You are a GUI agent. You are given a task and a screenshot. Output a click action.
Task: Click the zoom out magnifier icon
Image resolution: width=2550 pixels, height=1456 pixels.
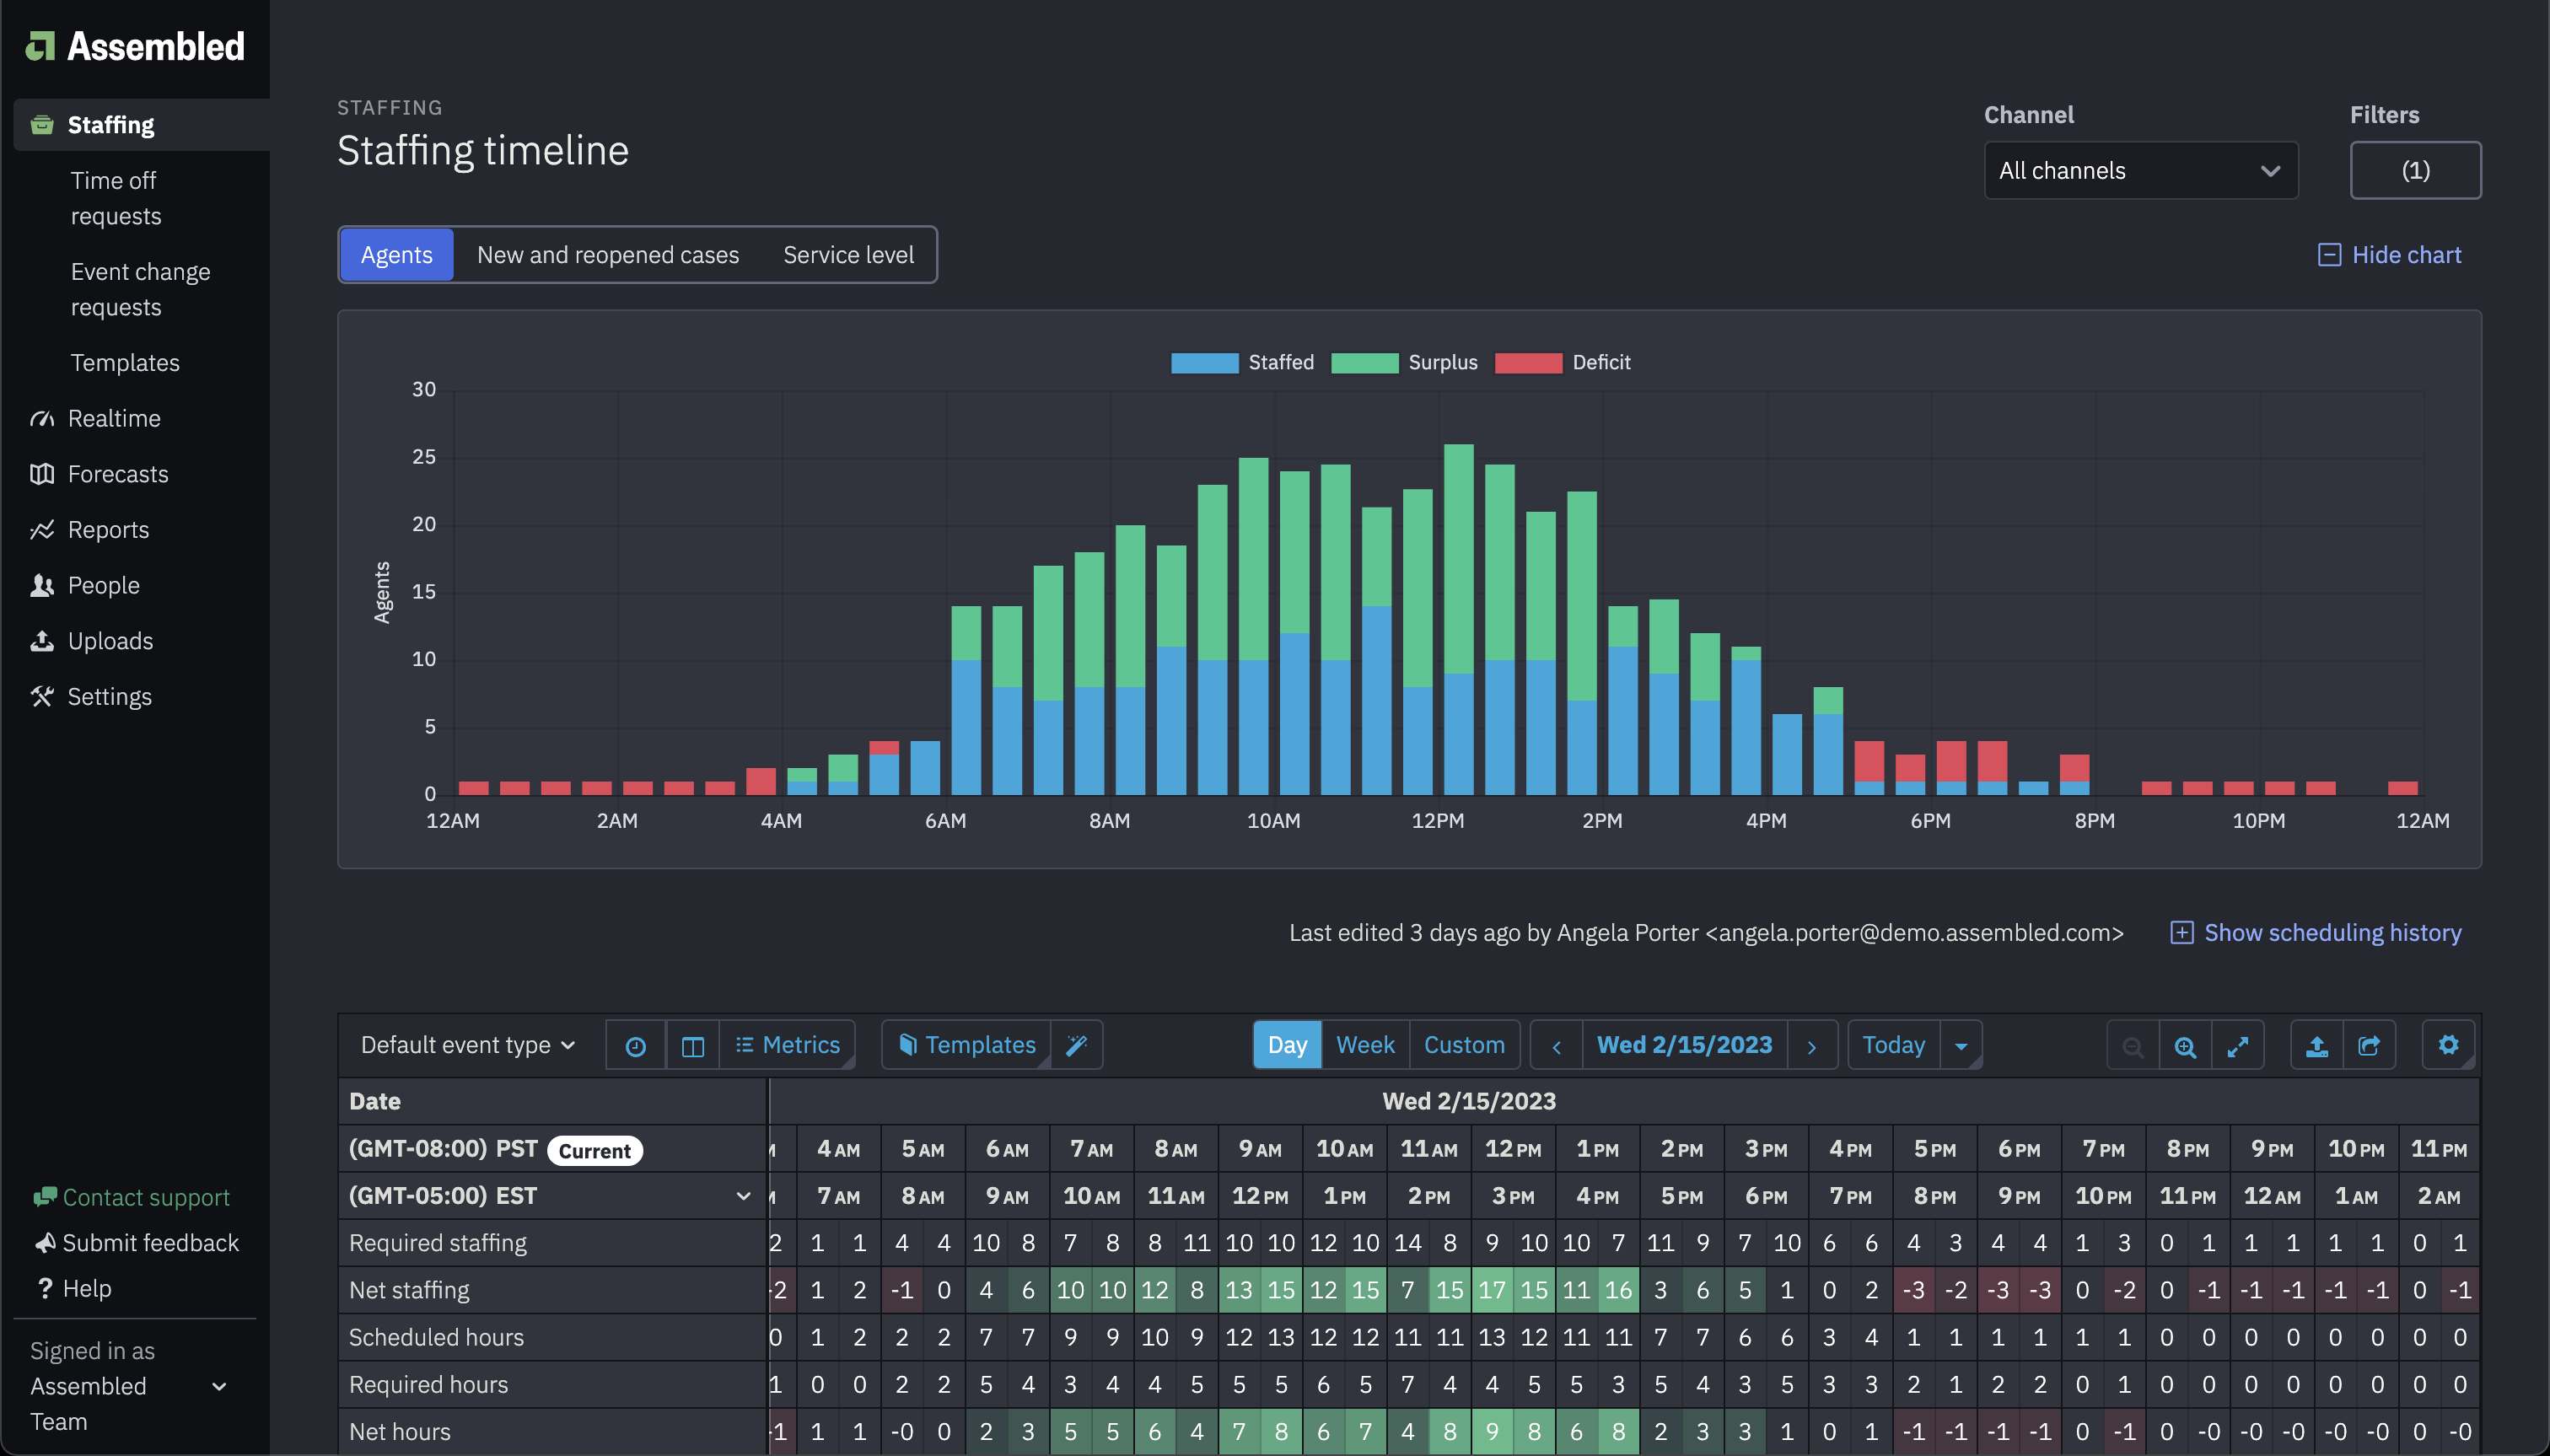click(x=2133, y=1046)
